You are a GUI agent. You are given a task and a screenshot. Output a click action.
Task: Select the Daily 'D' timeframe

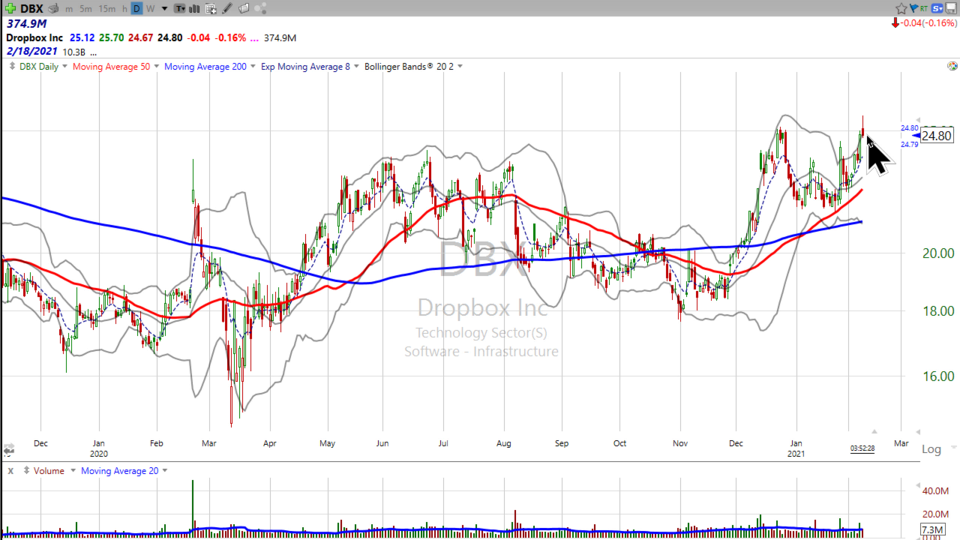(137, 9)
